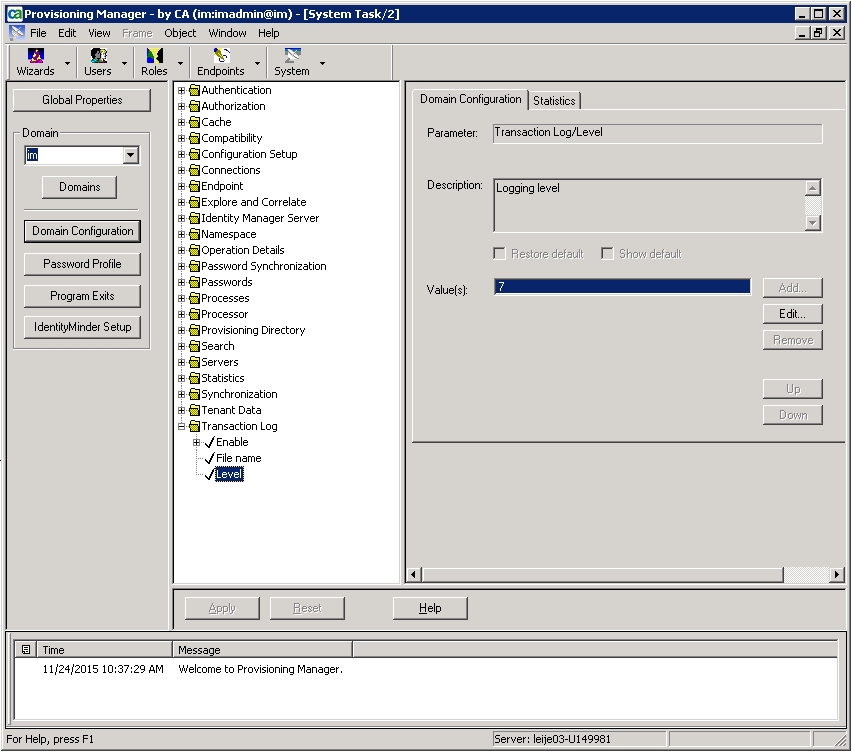This screenshot has height=752, width=852.
Task: Click the System toolbar icon
Action: point(292,56)
